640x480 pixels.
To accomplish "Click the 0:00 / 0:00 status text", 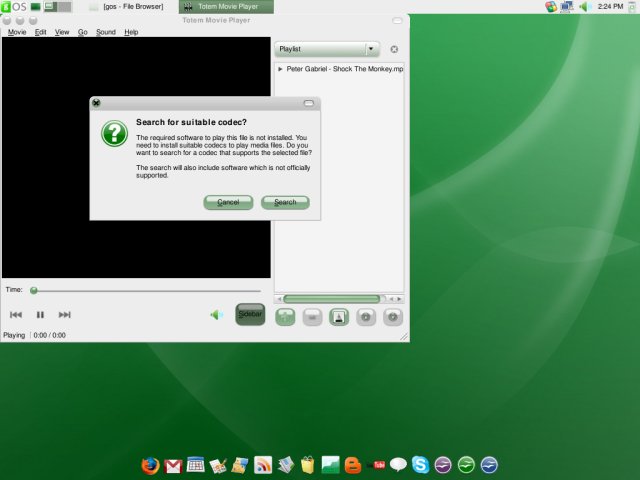I will (49, 335).
